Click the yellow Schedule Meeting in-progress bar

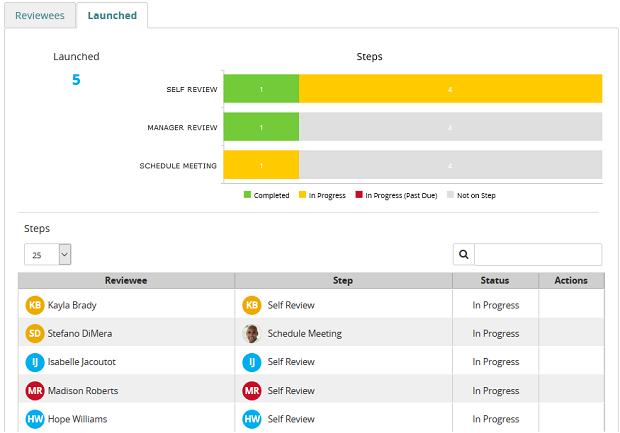[x=261, y=165]
